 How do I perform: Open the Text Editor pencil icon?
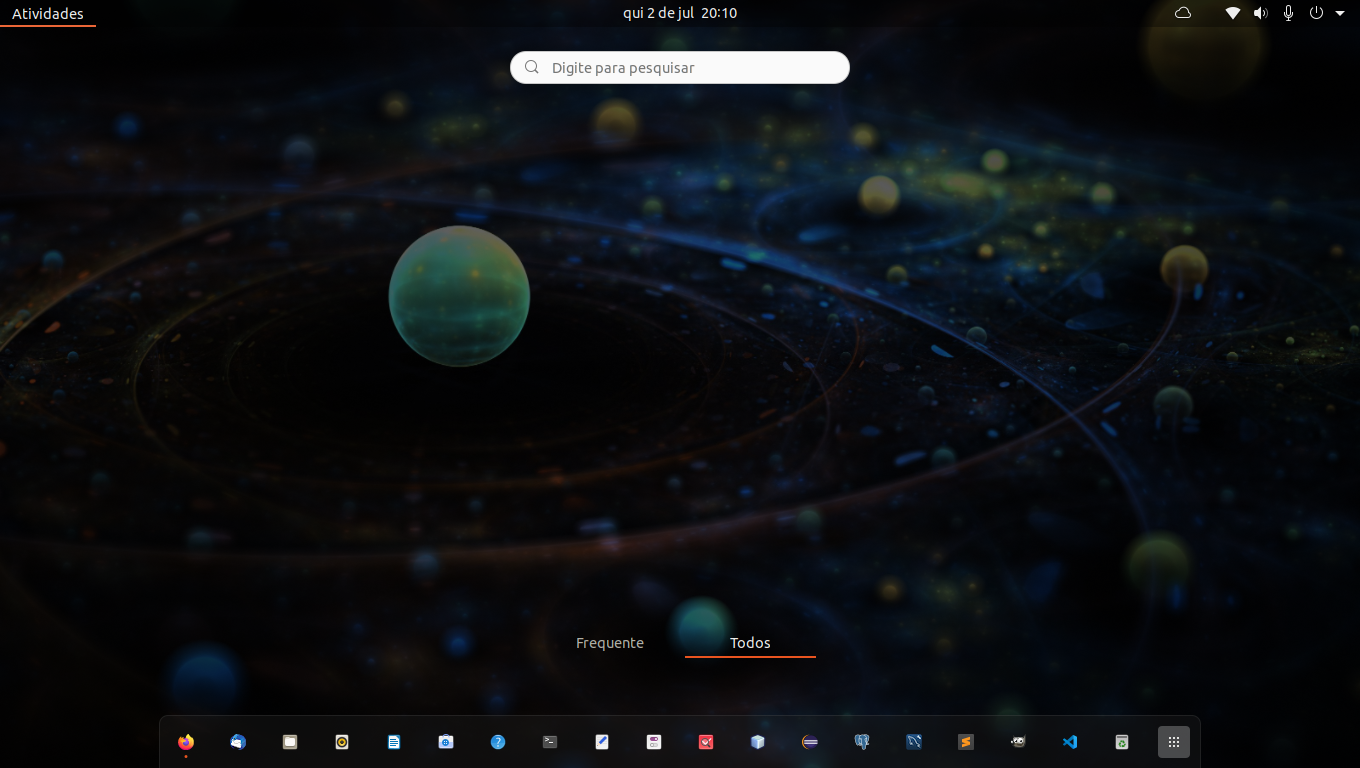click(x=602, y=742)
